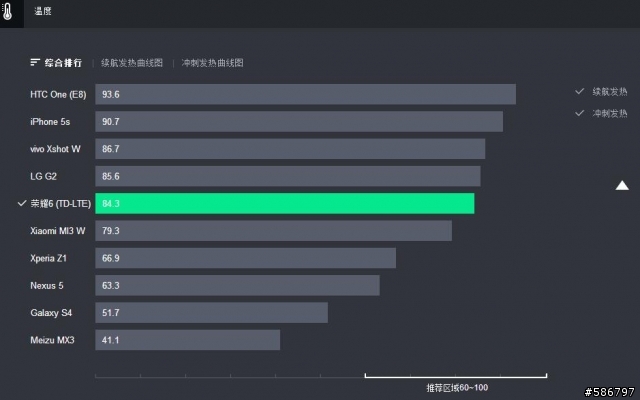640x400 pixels.
Task: Click the 90.7 score bar
Action: (299, 122)
